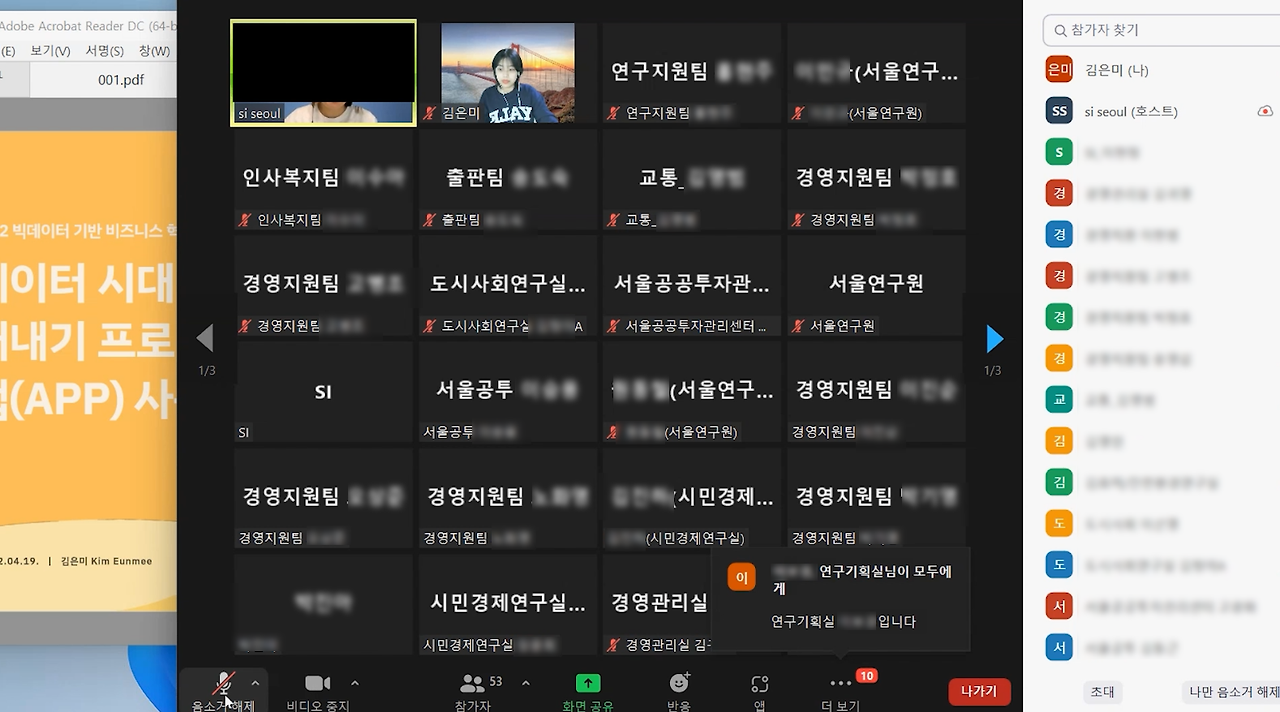Open 서명(S) menu in Acrobat Reader
The height and width of the screenshot is (712, 1280).
[x=104, y=50]
